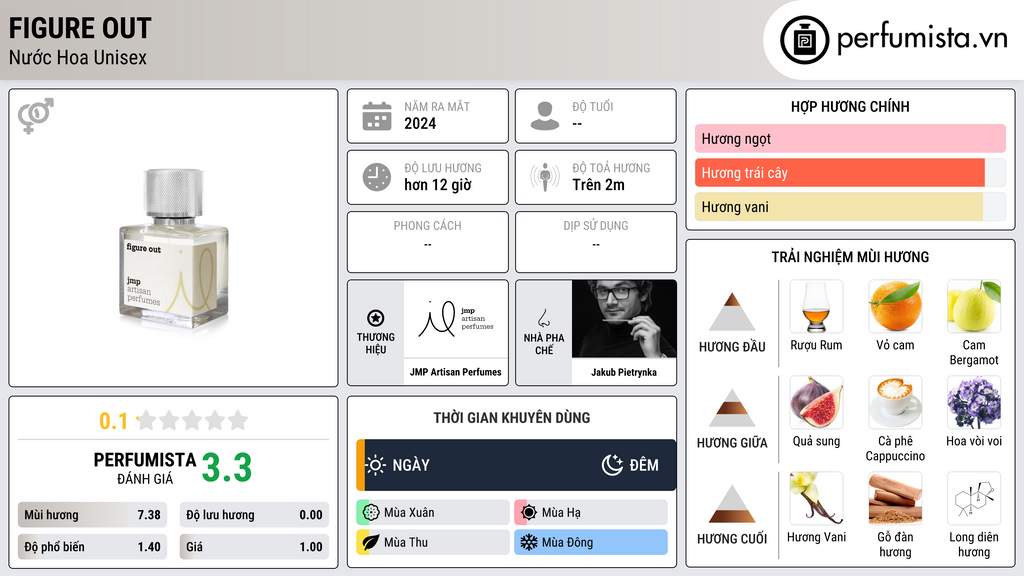The image size is (1024, 576).
Task: Click the Độ phổ biến 1.40 score bar
Action: pyautogui.click(x=92, y=547)
